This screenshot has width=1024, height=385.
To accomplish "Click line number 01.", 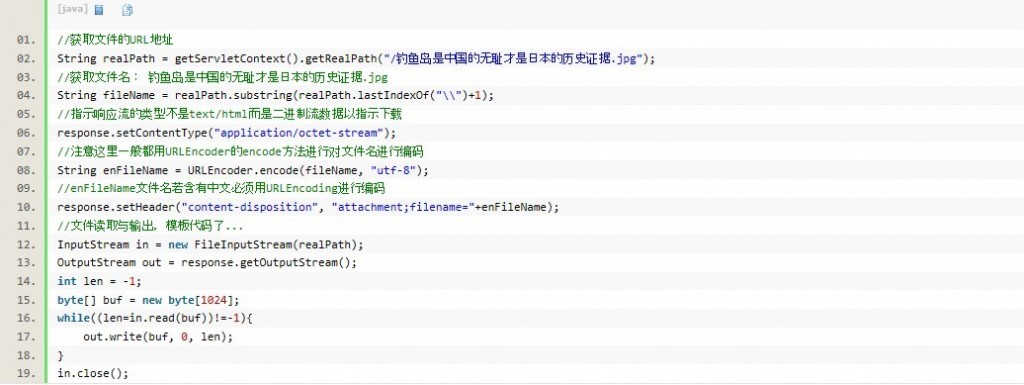I will [27, 40].
